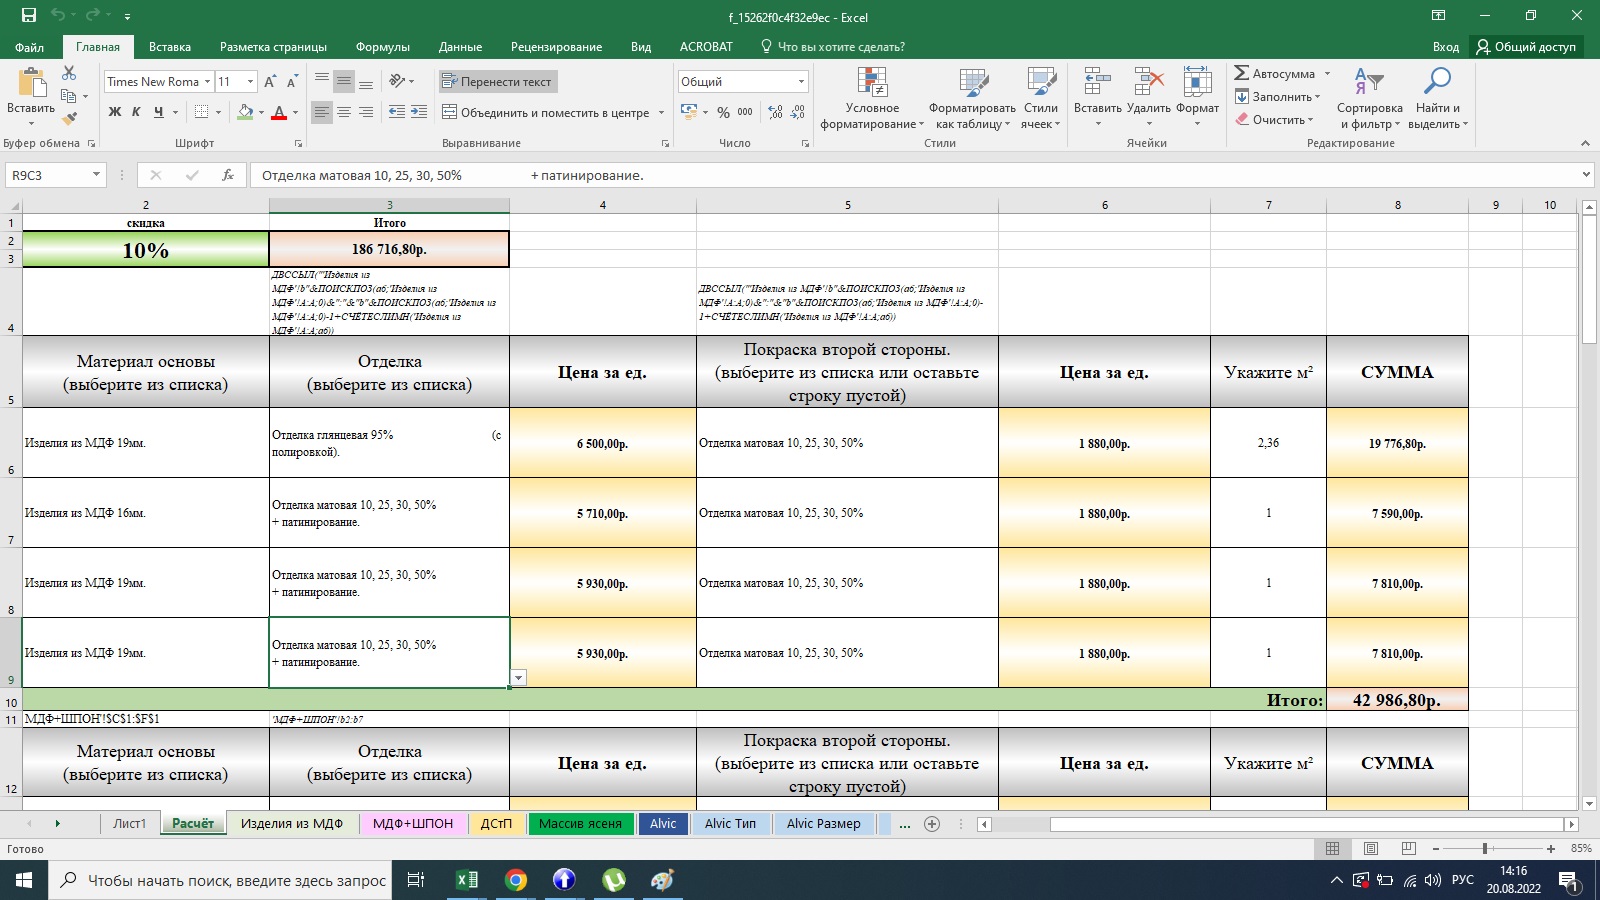Open Chrome from the taskbar
1600x900 pixels.
click(x=516, y=880)
